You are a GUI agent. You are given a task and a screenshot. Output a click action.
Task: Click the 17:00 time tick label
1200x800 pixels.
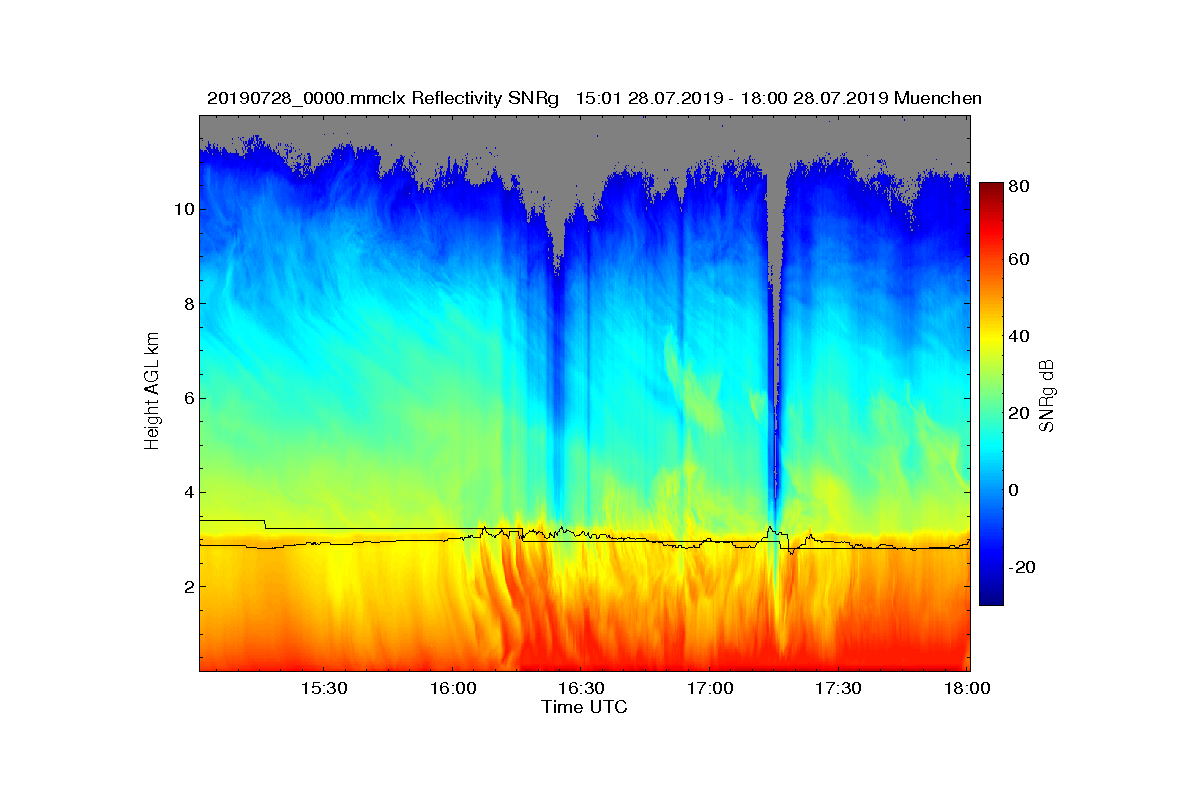[x=710, y=689]
